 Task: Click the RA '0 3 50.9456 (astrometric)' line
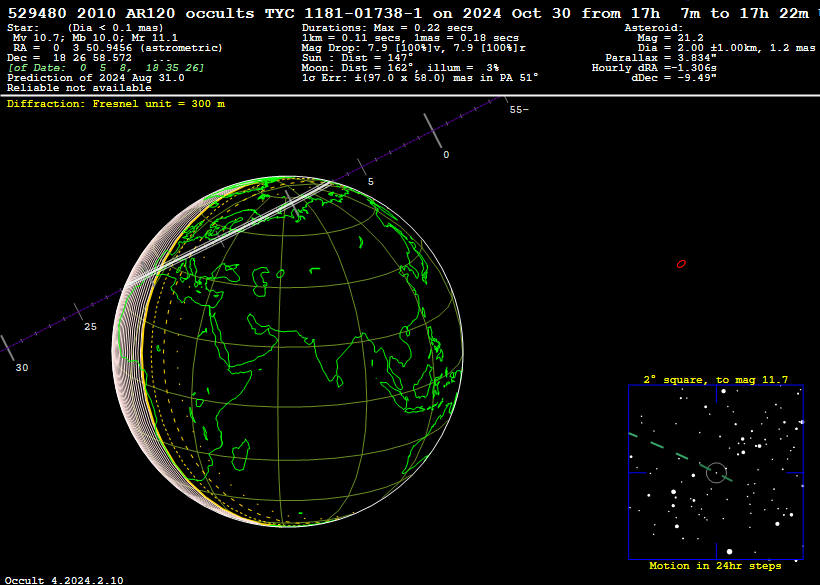pos(118,48)
